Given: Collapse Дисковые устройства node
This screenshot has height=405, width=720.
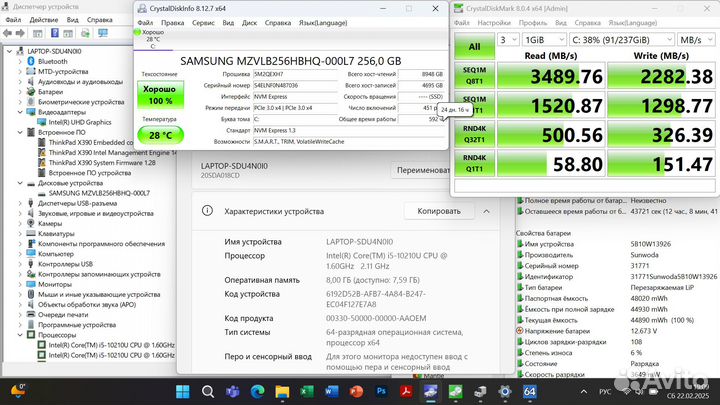Looking at the screenshot, I should 20,183.
